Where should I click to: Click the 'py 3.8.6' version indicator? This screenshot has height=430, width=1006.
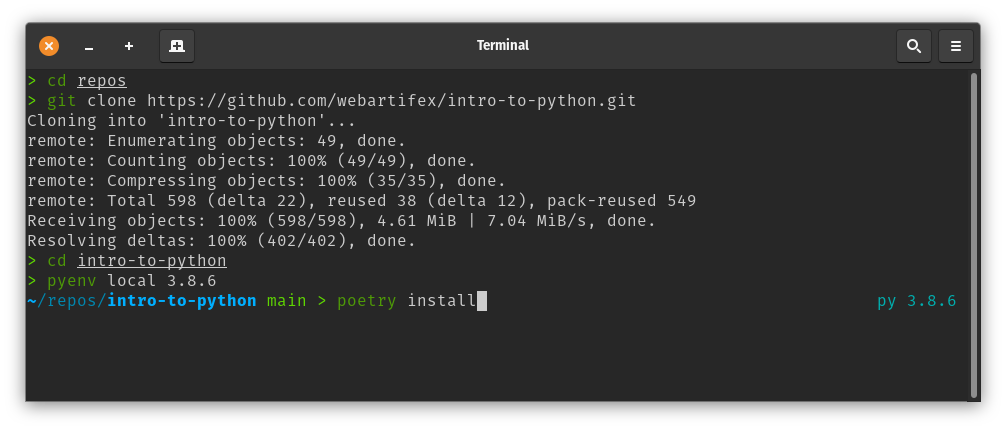[x=916, y=301]
